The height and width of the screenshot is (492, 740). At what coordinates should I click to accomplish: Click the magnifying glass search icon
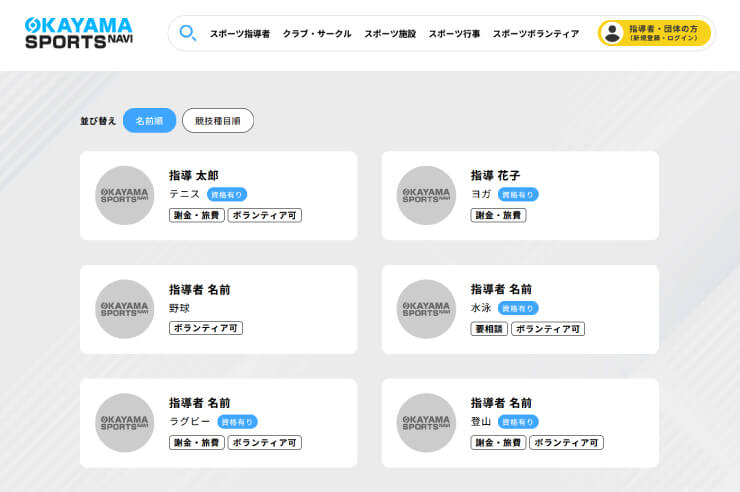click(187, 33)
